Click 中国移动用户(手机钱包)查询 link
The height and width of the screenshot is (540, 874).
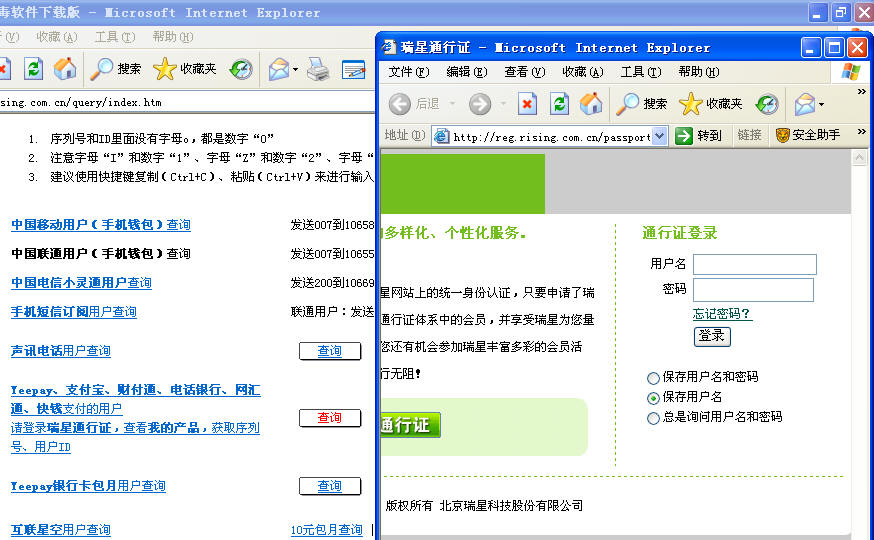(x=101, y=225)
